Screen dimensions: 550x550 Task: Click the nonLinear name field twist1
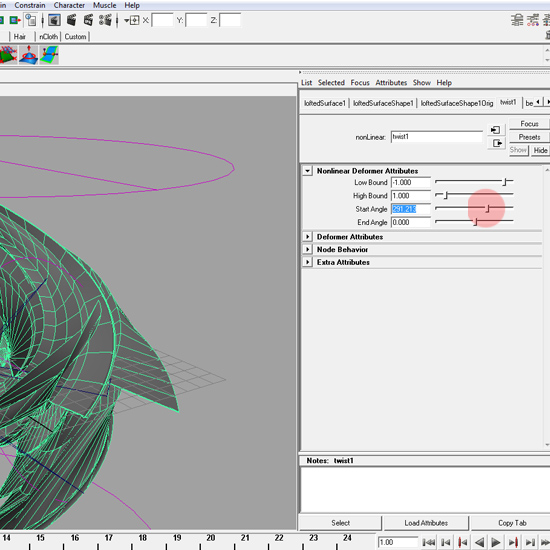[x=437, y=137]
